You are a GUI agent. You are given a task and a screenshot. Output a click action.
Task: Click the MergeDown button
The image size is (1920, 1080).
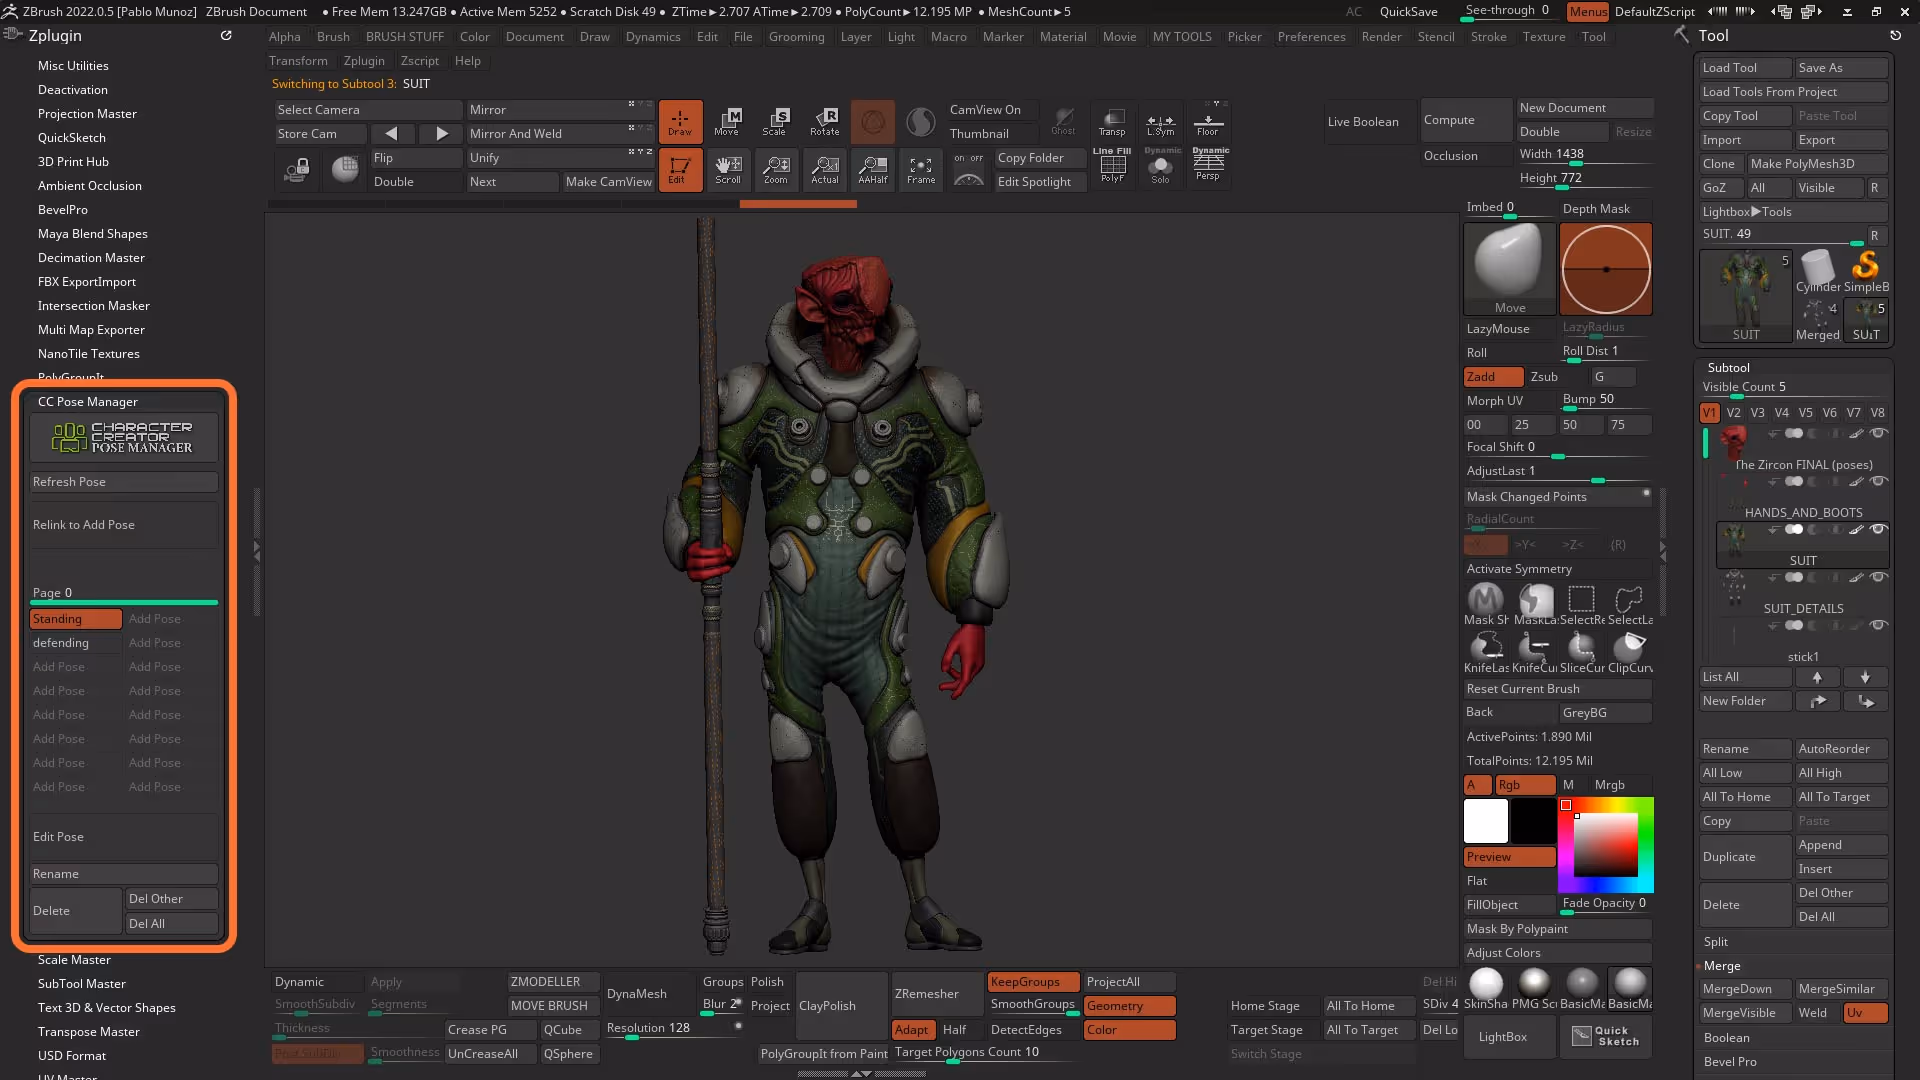point(1746,989)
